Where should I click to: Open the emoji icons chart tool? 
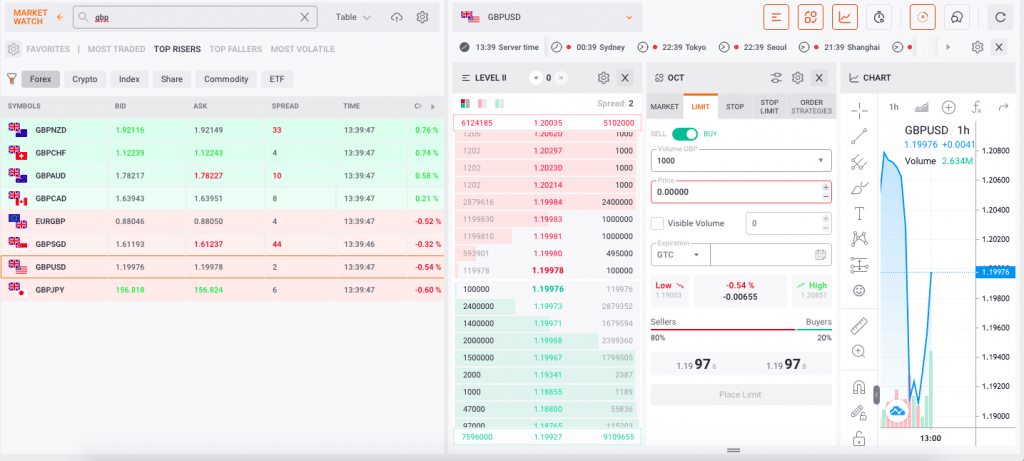(x=859, y=291)
